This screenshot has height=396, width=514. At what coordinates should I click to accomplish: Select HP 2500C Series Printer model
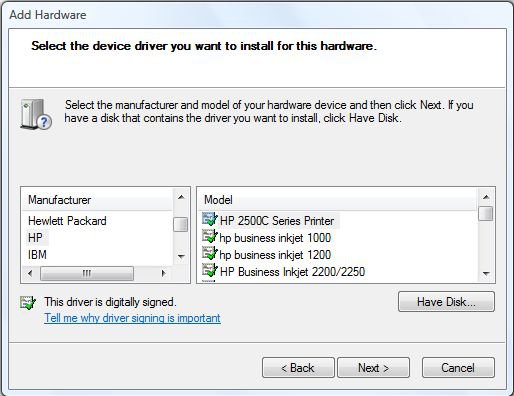point(277,221)
